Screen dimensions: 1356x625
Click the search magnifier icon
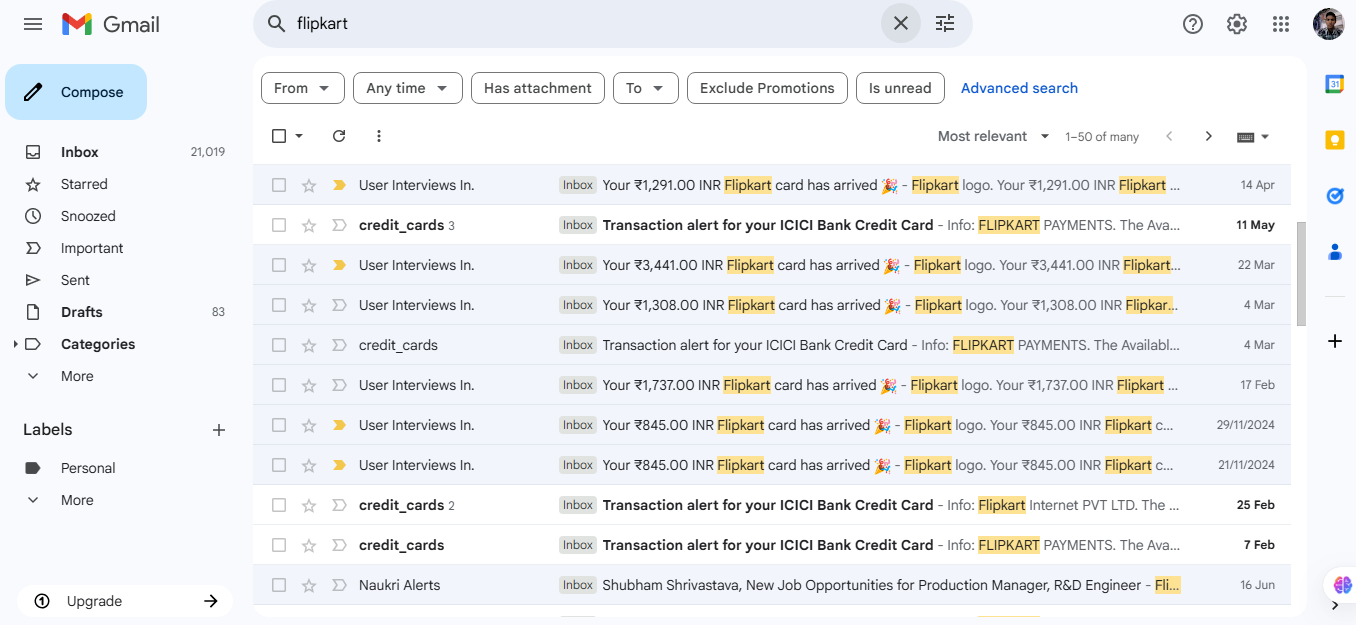(x=277, y=23)
